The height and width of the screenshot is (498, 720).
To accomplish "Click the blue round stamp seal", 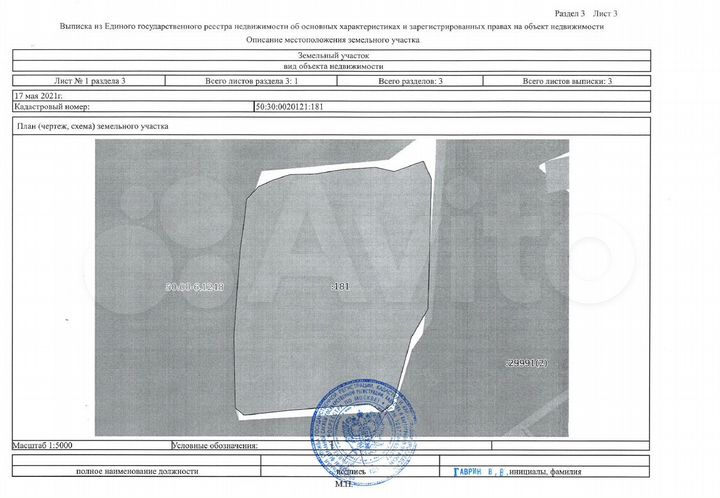I will [364, 431].
